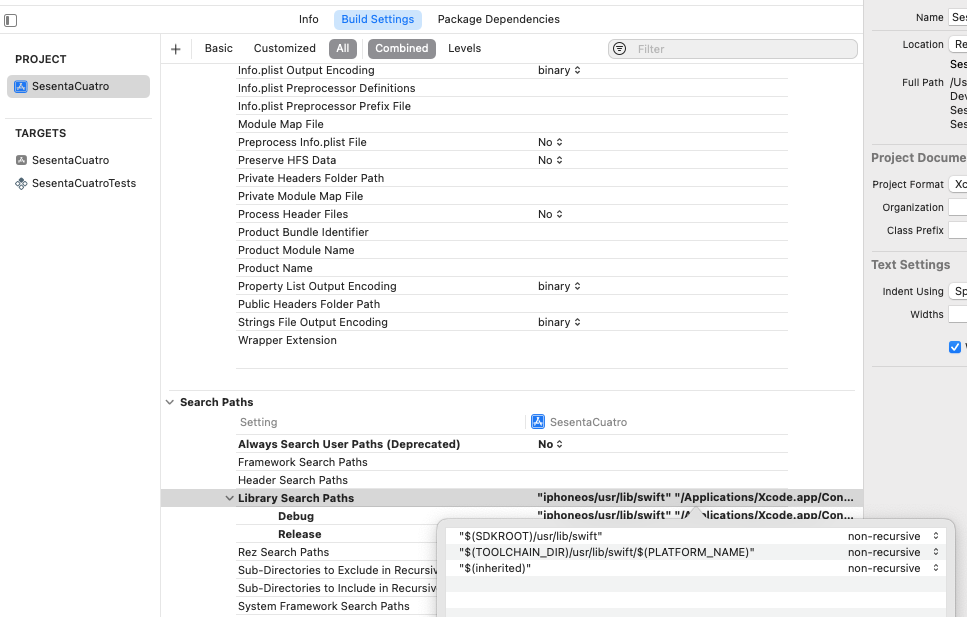
Task: Click the filter options icon in search field
Action: point(620,49)
